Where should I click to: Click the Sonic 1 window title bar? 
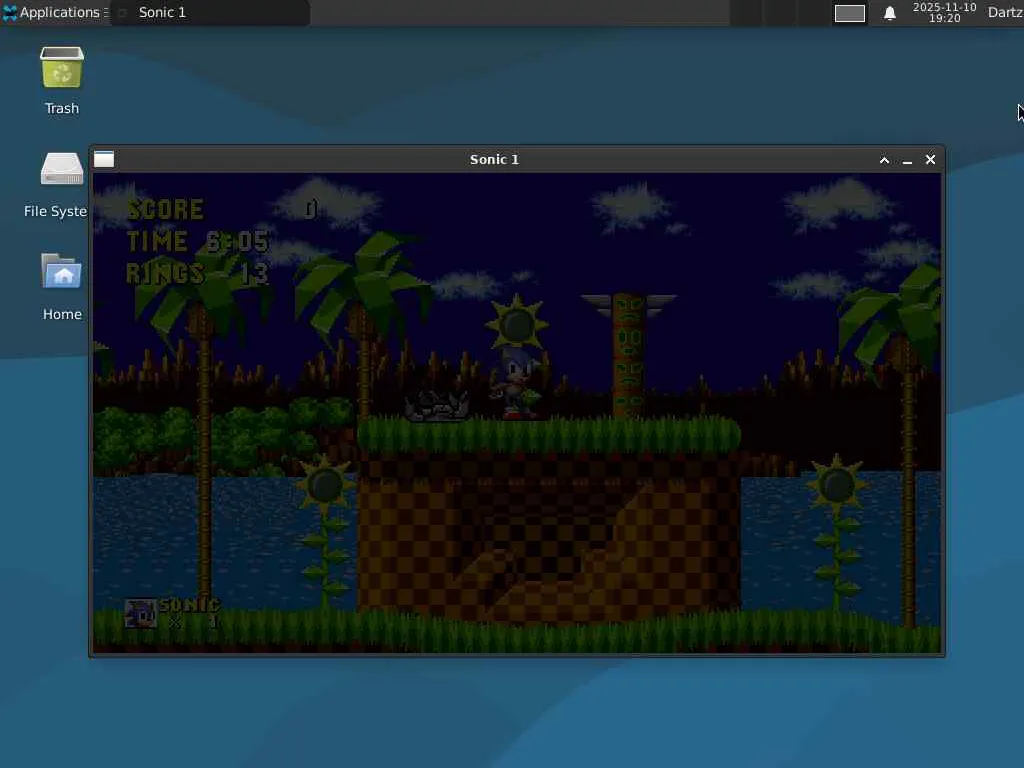pos(494,159)
